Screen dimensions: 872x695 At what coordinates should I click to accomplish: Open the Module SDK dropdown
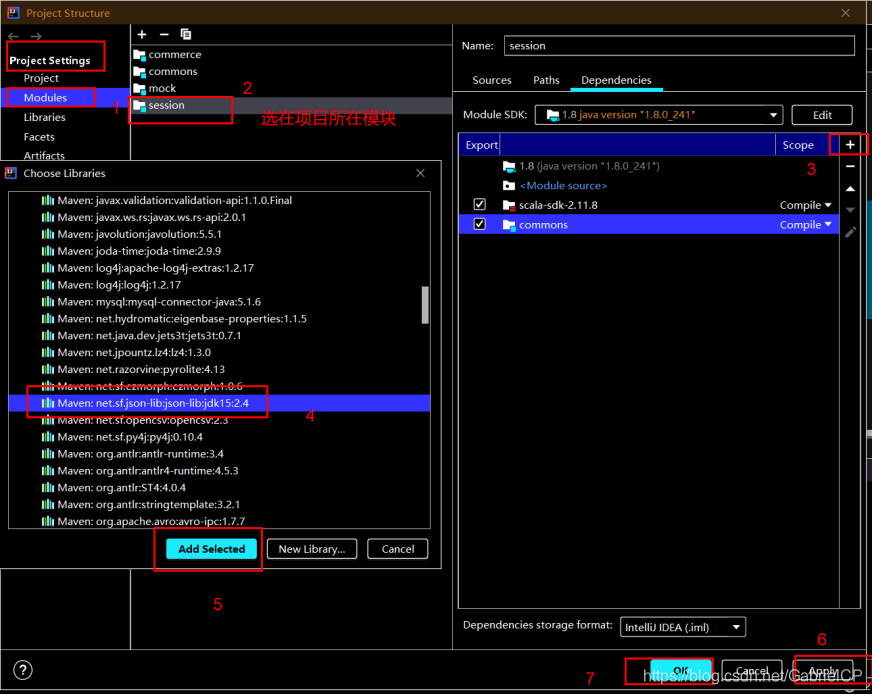click(x=658, y=115)
